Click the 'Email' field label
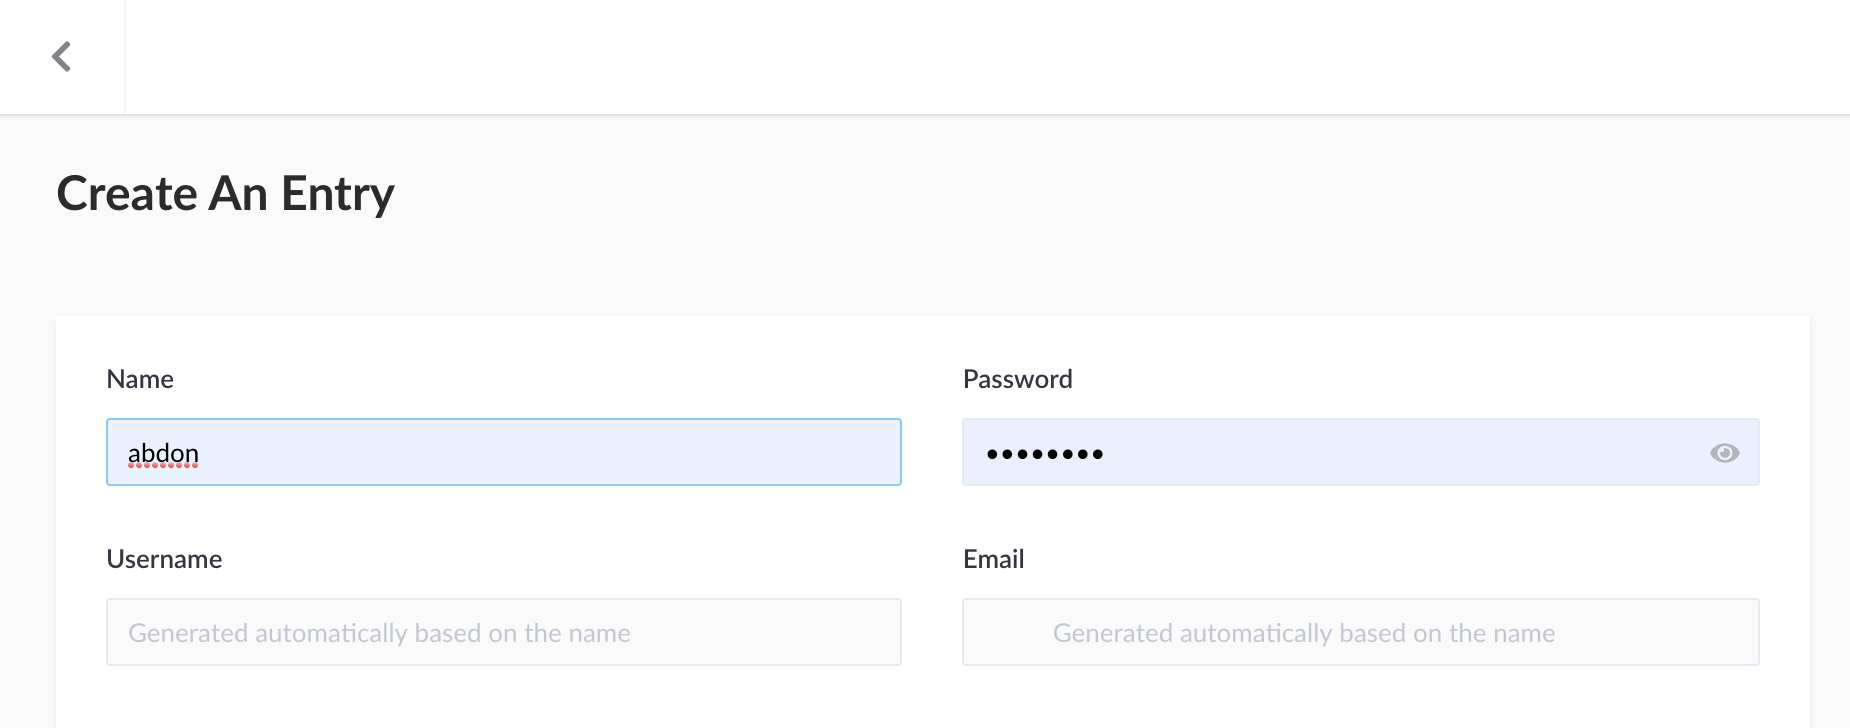Screen dimensions: 1850x728 click(993, 558)
